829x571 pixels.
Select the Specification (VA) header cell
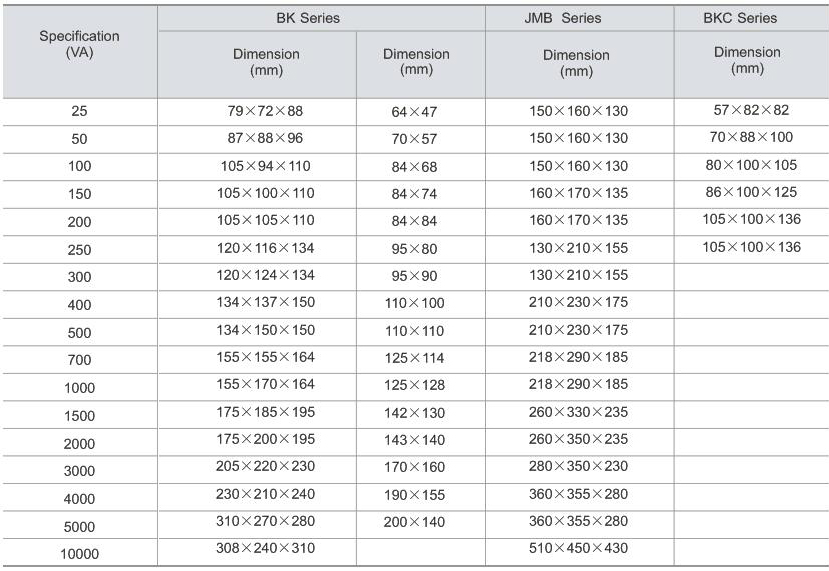click(79, 44)
